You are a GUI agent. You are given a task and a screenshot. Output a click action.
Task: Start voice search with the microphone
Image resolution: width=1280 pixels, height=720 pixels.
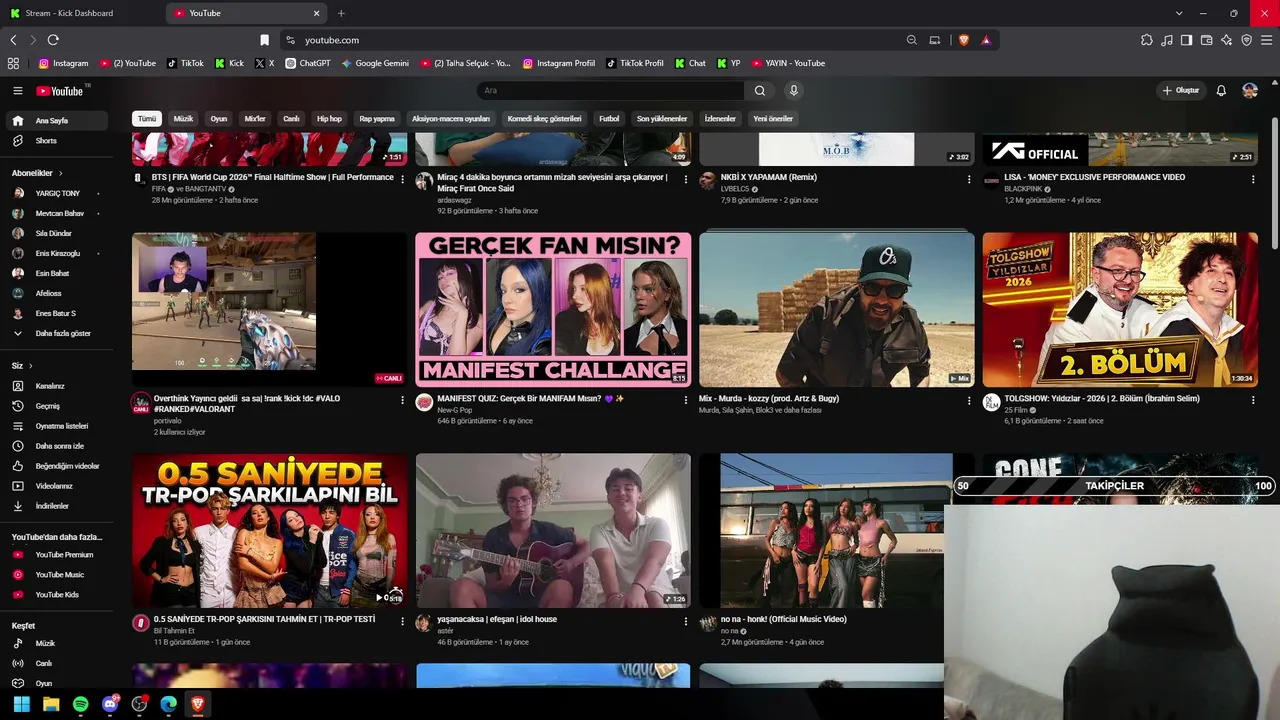[794, 91]
